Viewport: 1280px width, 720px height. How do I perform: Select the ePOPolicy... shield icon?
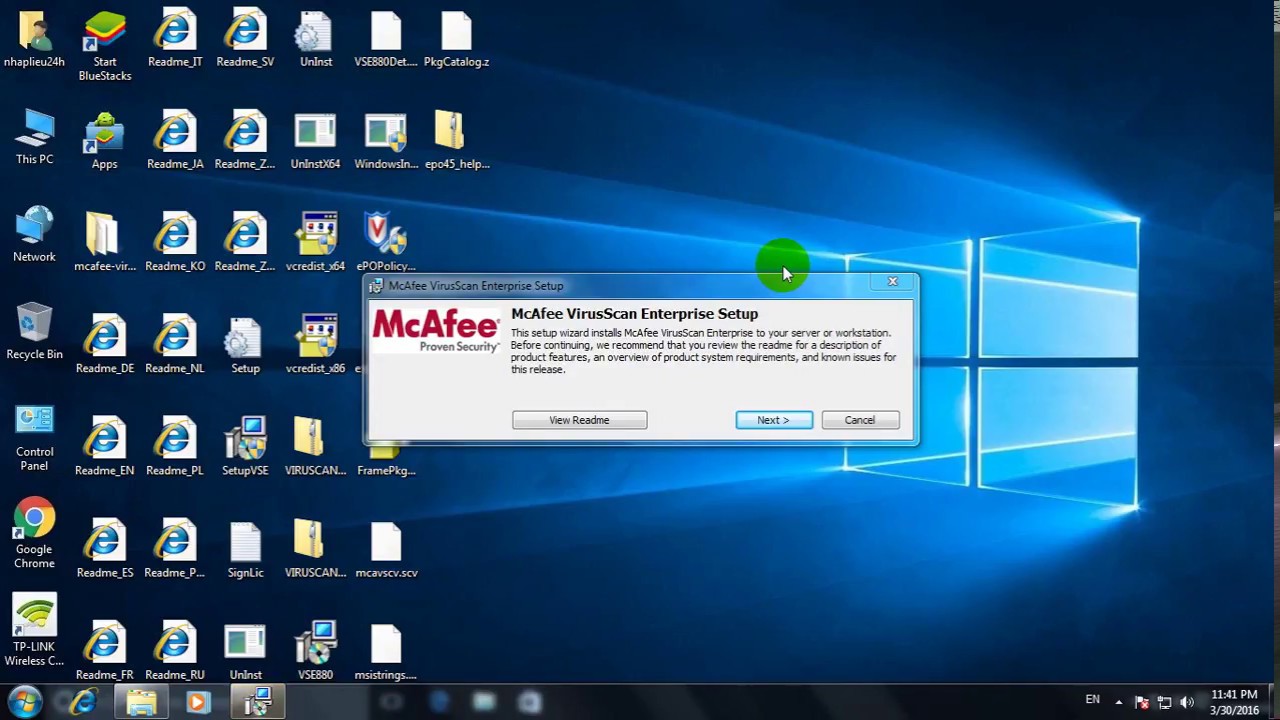pyautogui.click(x=386, y=234)
